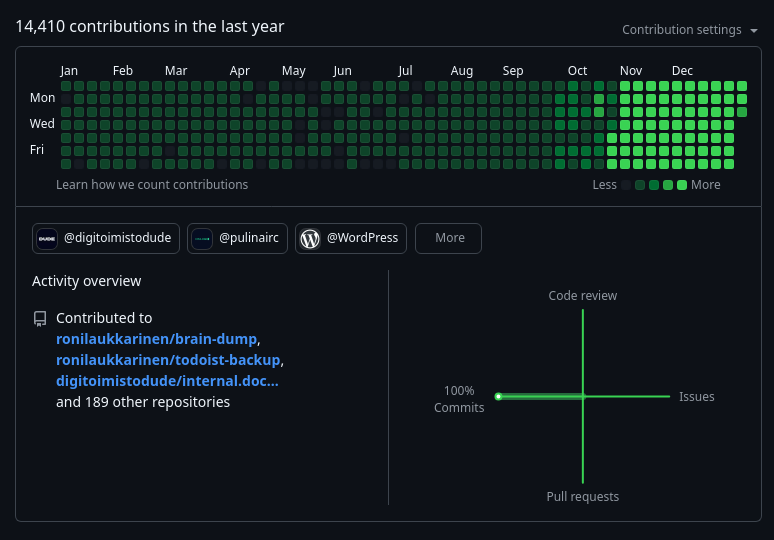Filter activity by @digitoimistodude organization
The width and height of the screenshot is (774, 540).
(106, 238)
